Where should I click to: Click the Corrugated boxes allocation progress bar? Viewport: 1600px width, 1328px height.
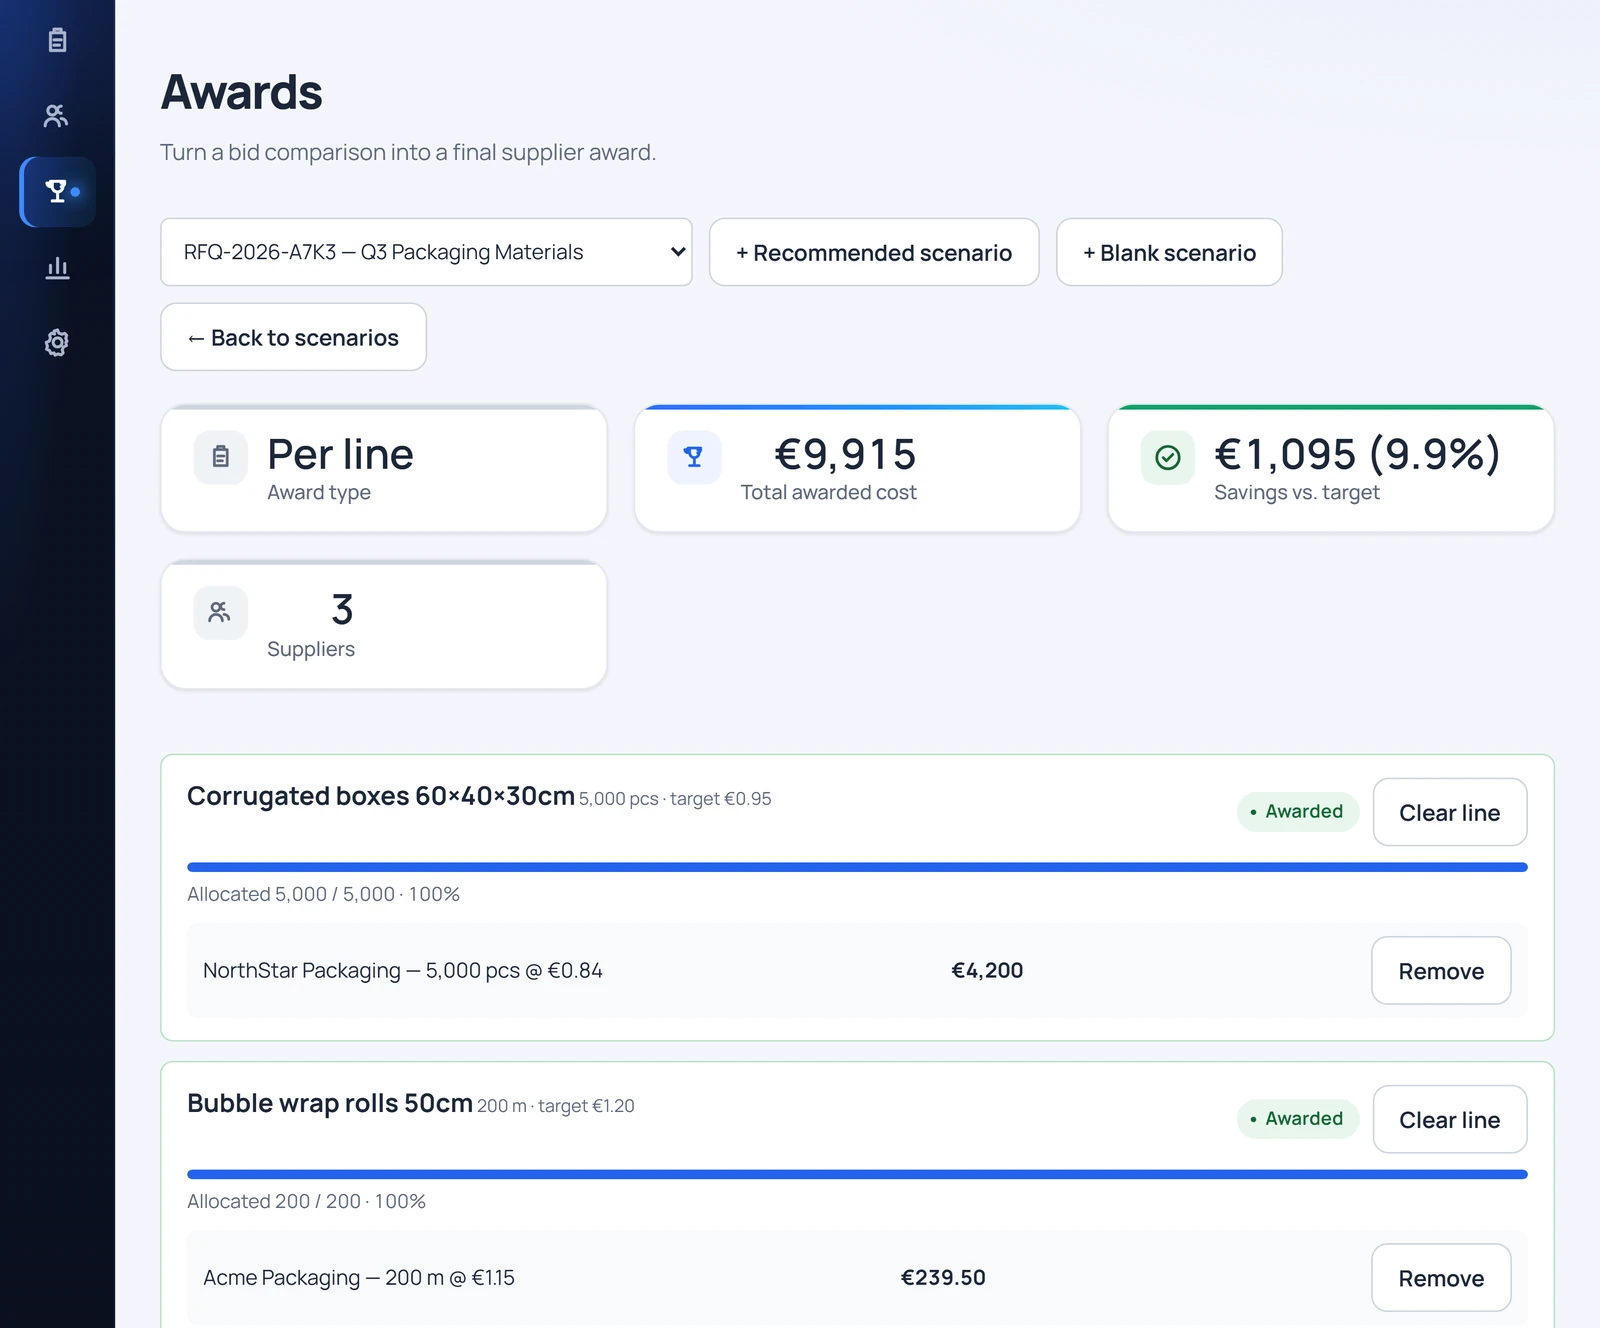857,867
